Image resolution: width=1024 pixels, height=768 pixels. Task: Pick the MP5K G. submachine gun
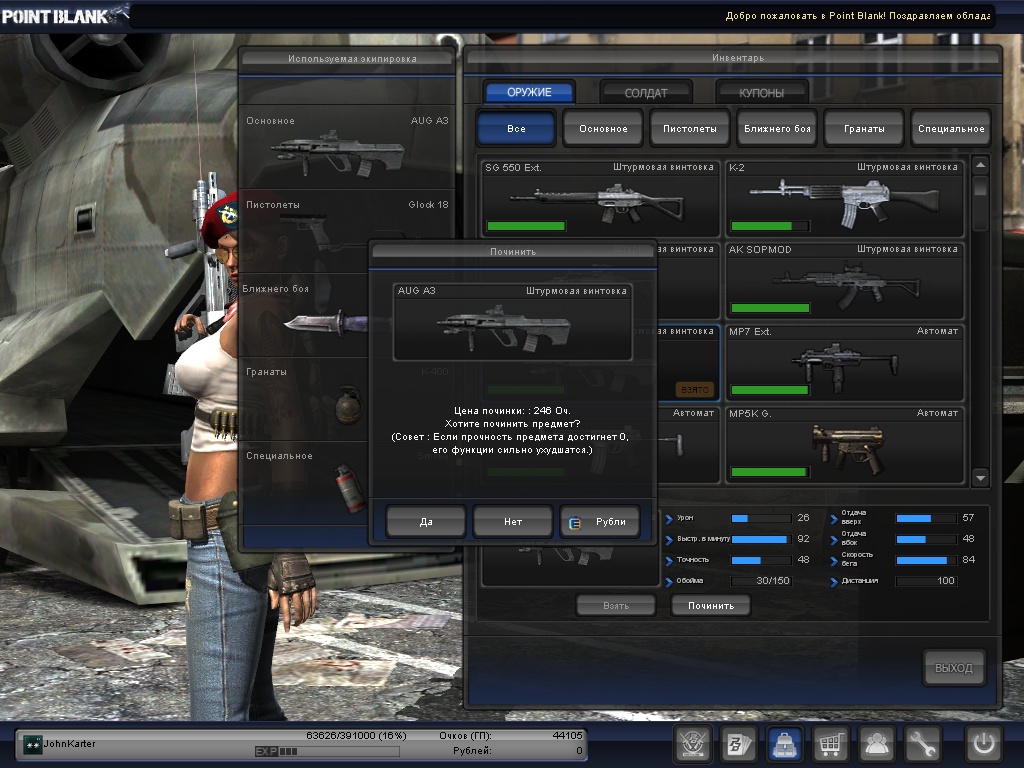click(844, 445)
